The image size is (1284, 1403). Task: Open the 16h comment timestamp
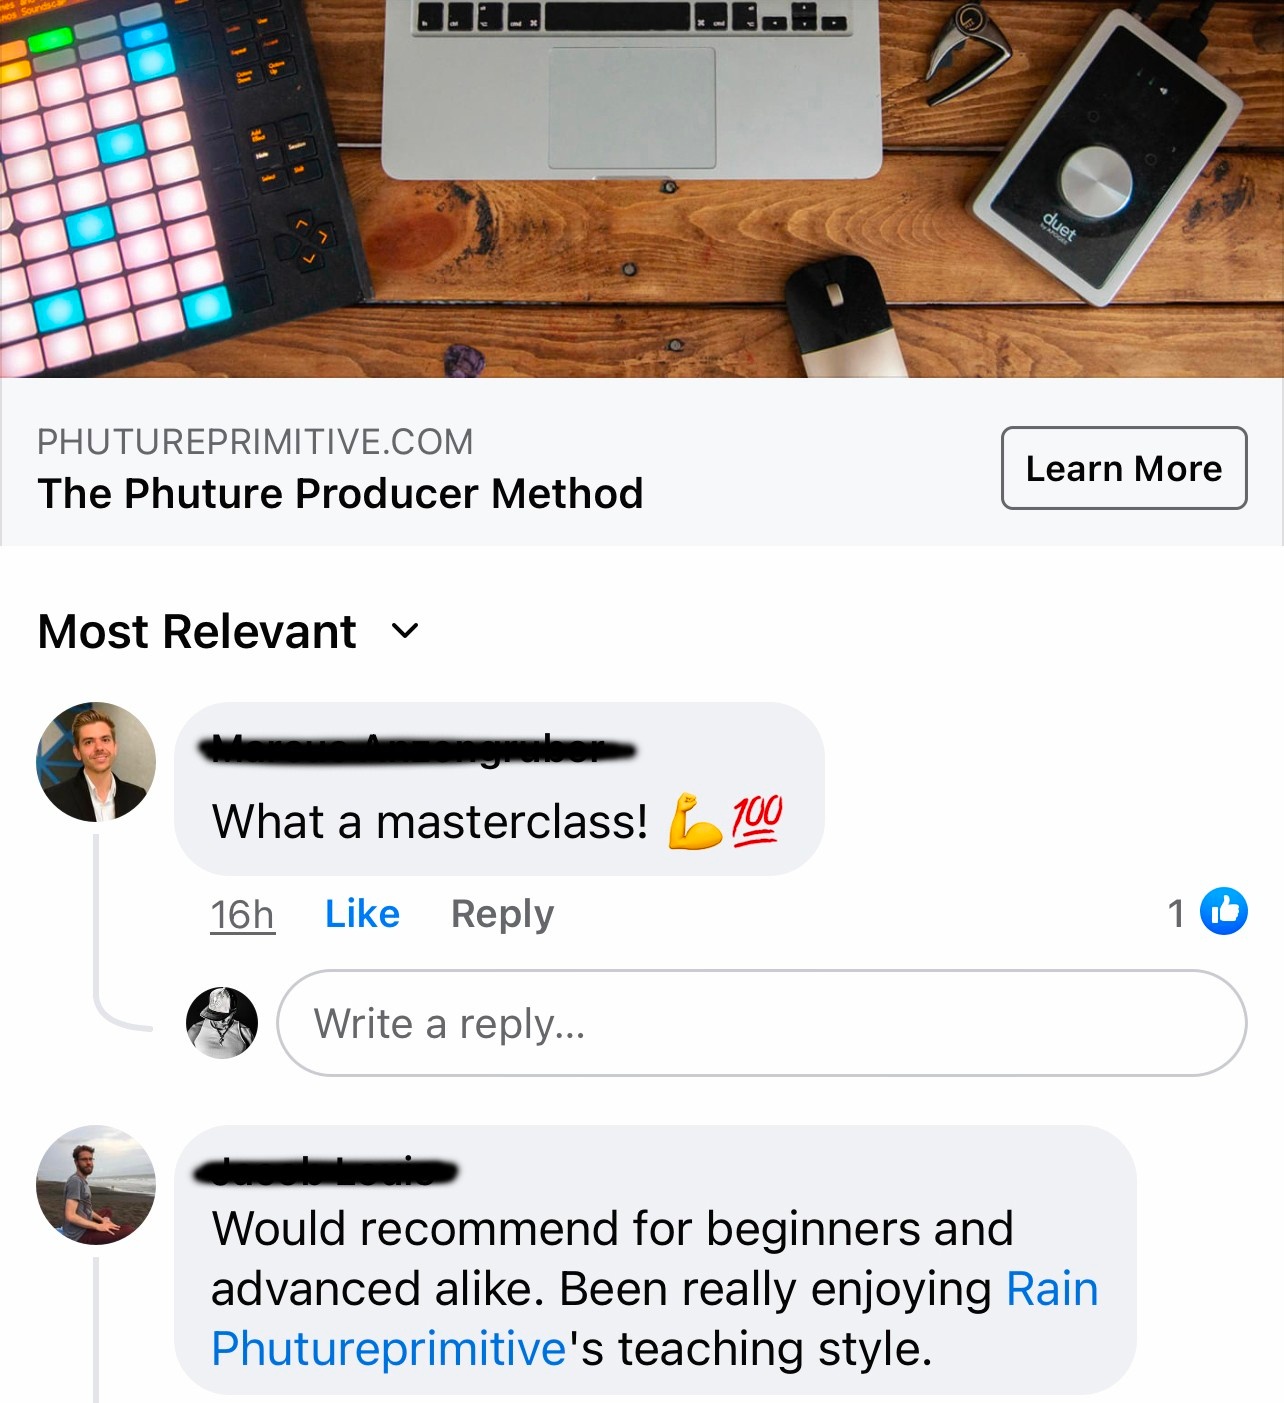pyautogui.click(x=242, y=914)
